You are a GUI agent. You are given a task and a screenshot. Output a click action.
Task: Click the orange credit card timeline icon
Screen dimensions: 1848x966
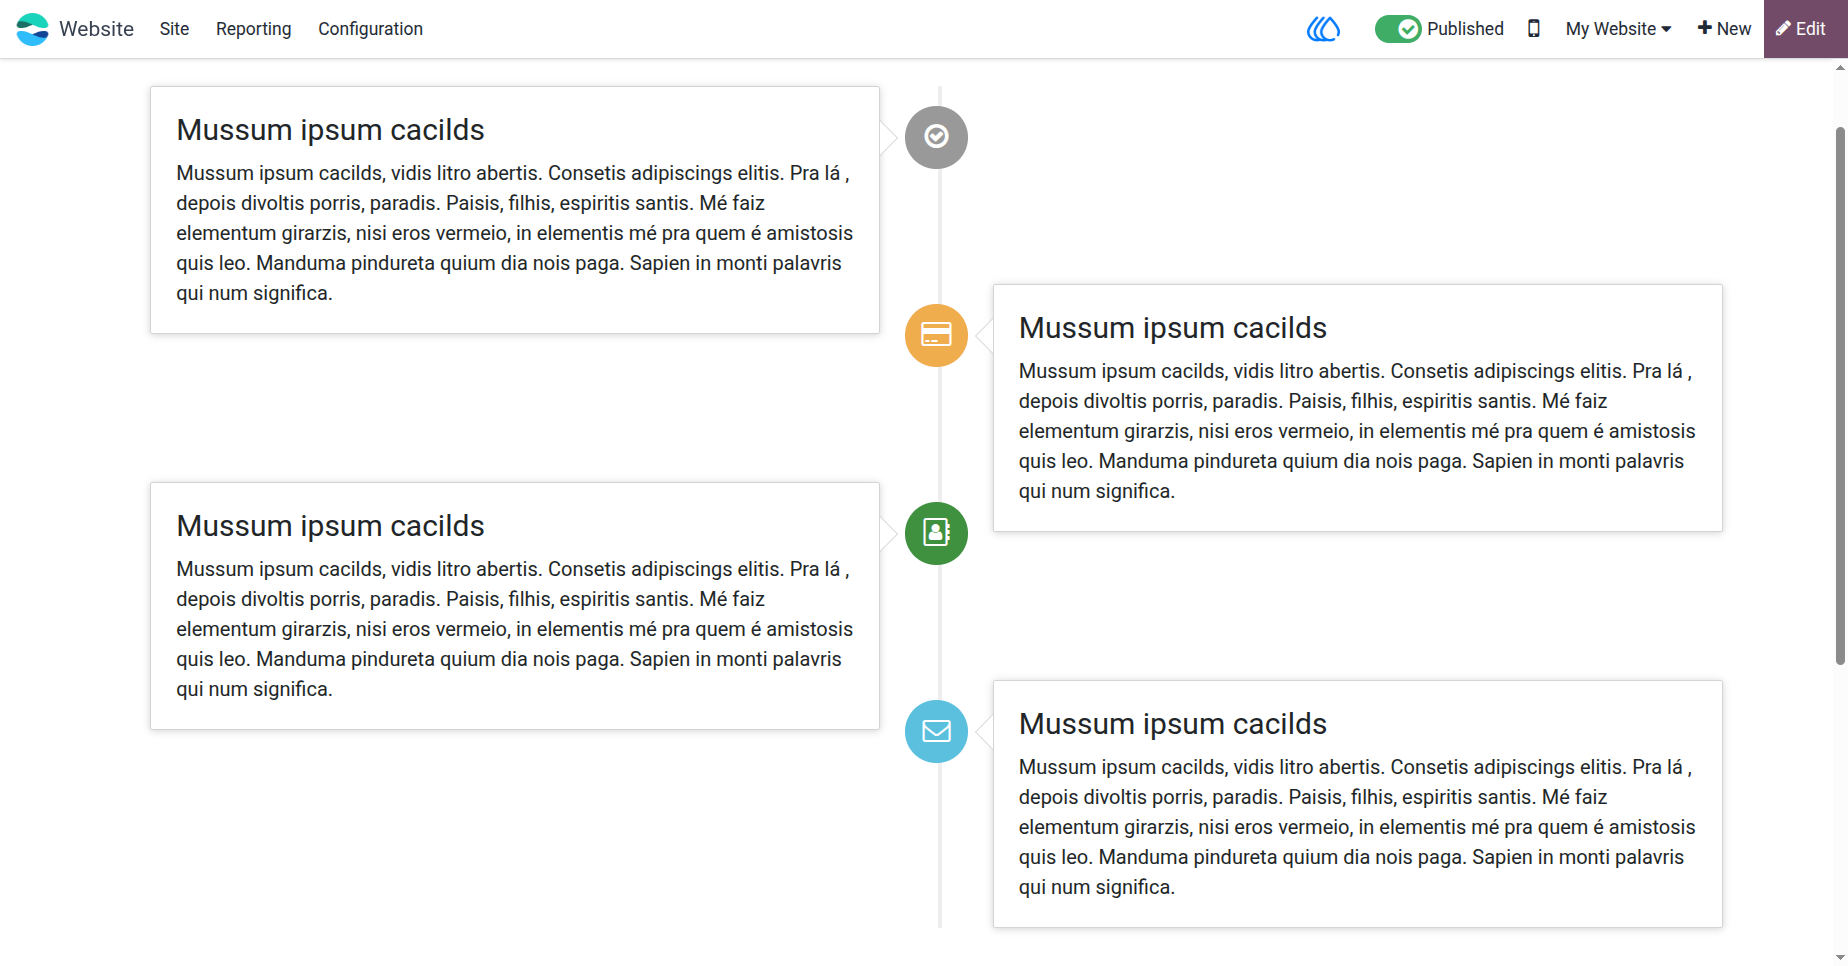[x=936, y=335]
